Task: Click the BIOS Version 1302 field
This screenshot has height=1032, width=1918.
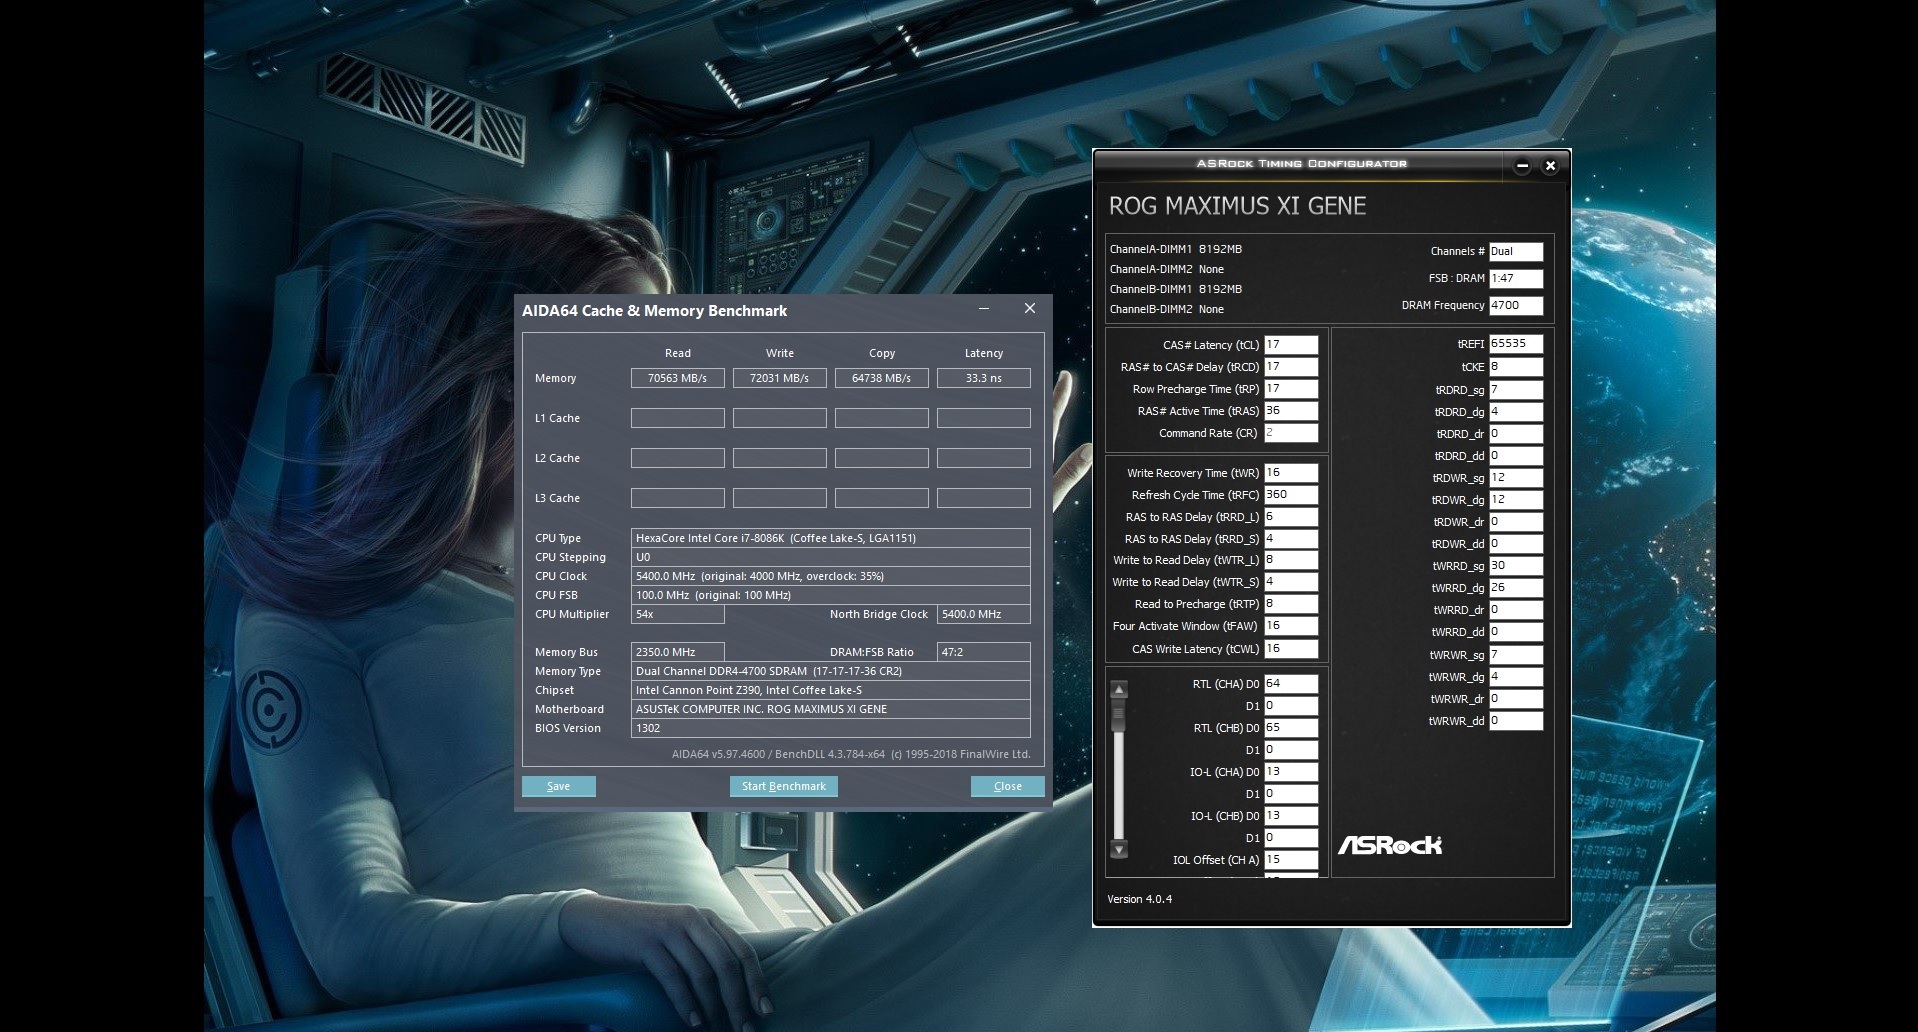Action: click(x=830, y=728)
